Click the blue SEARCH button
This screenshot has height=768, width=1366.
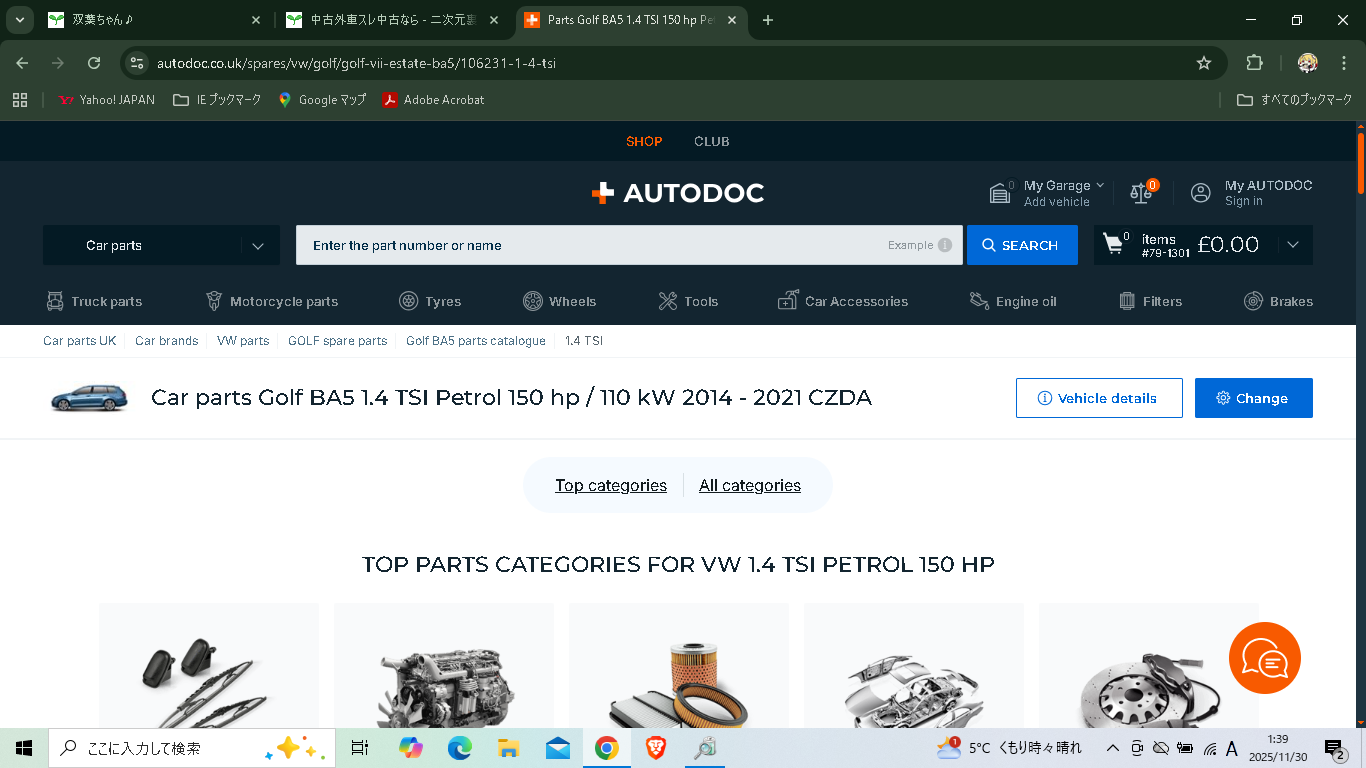1021,245
